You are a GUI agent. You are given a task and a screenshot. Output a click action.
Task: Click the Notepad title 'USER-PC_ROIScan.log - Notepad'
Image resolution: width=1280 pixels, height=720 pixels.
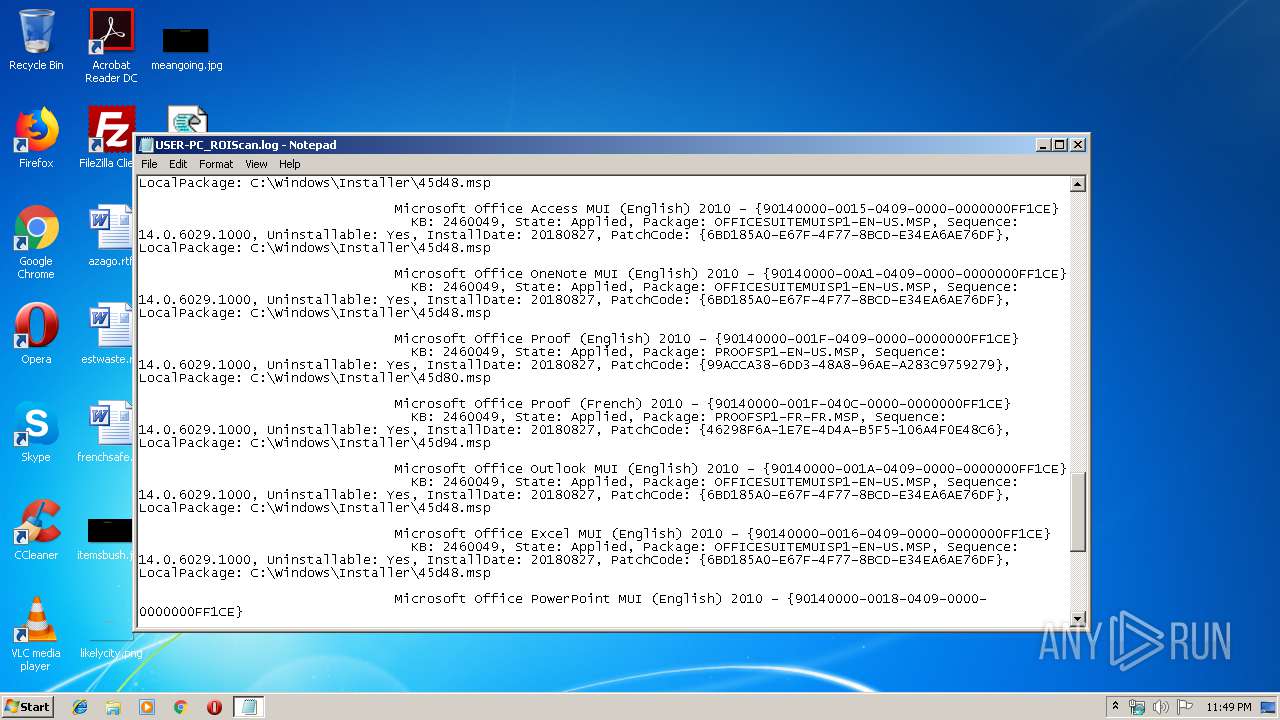(246, 145)
